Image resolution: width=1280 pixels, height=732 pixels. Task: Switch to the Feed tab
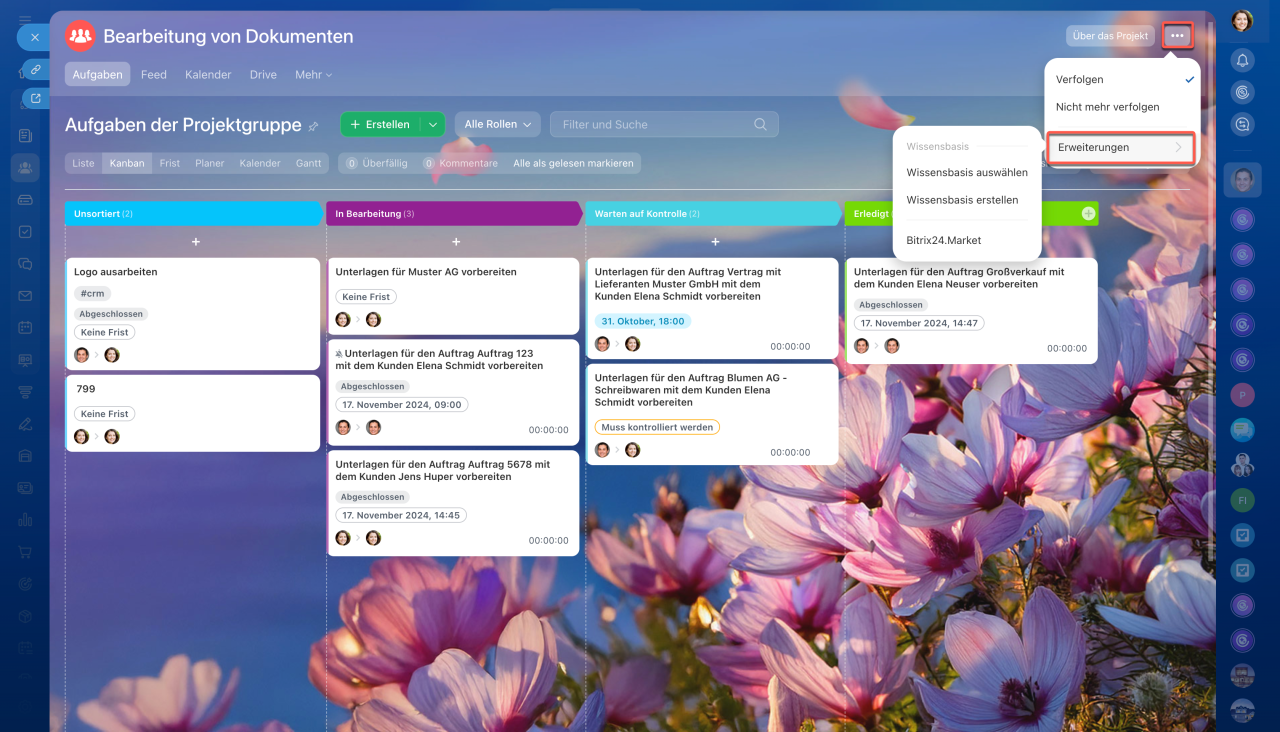point(154,74)
